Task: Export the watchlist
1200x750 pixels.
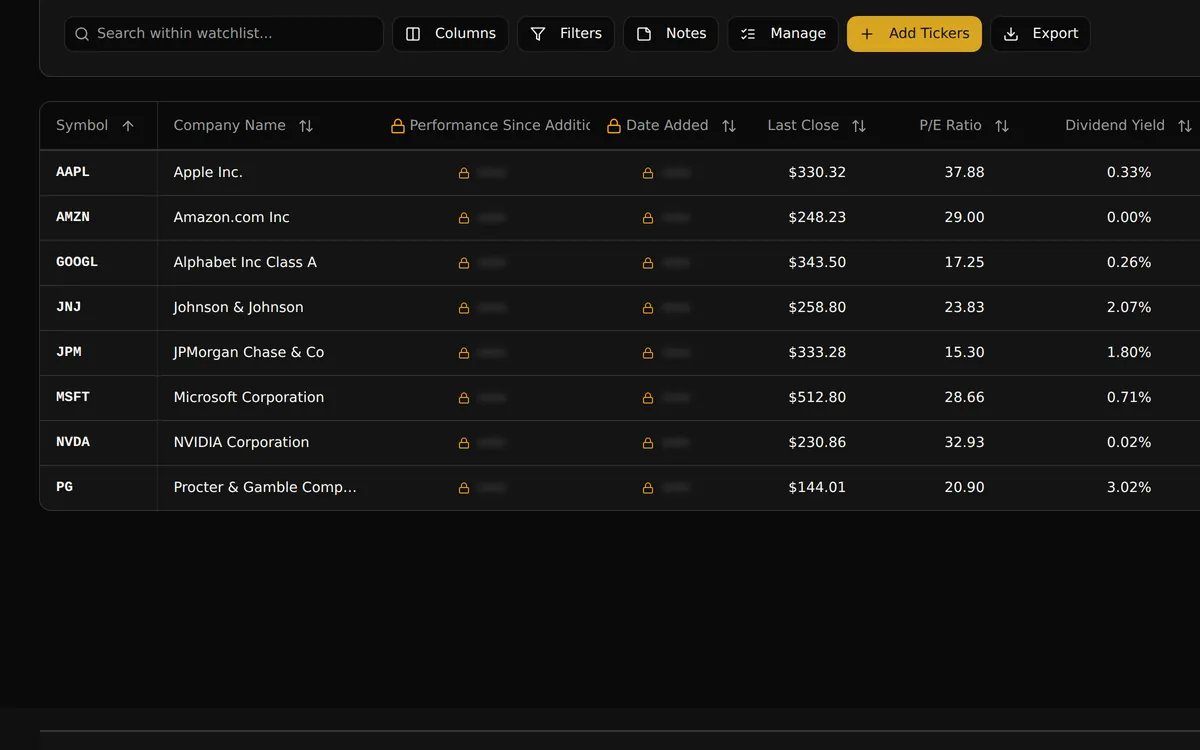Action: [x=1040, y=34]
